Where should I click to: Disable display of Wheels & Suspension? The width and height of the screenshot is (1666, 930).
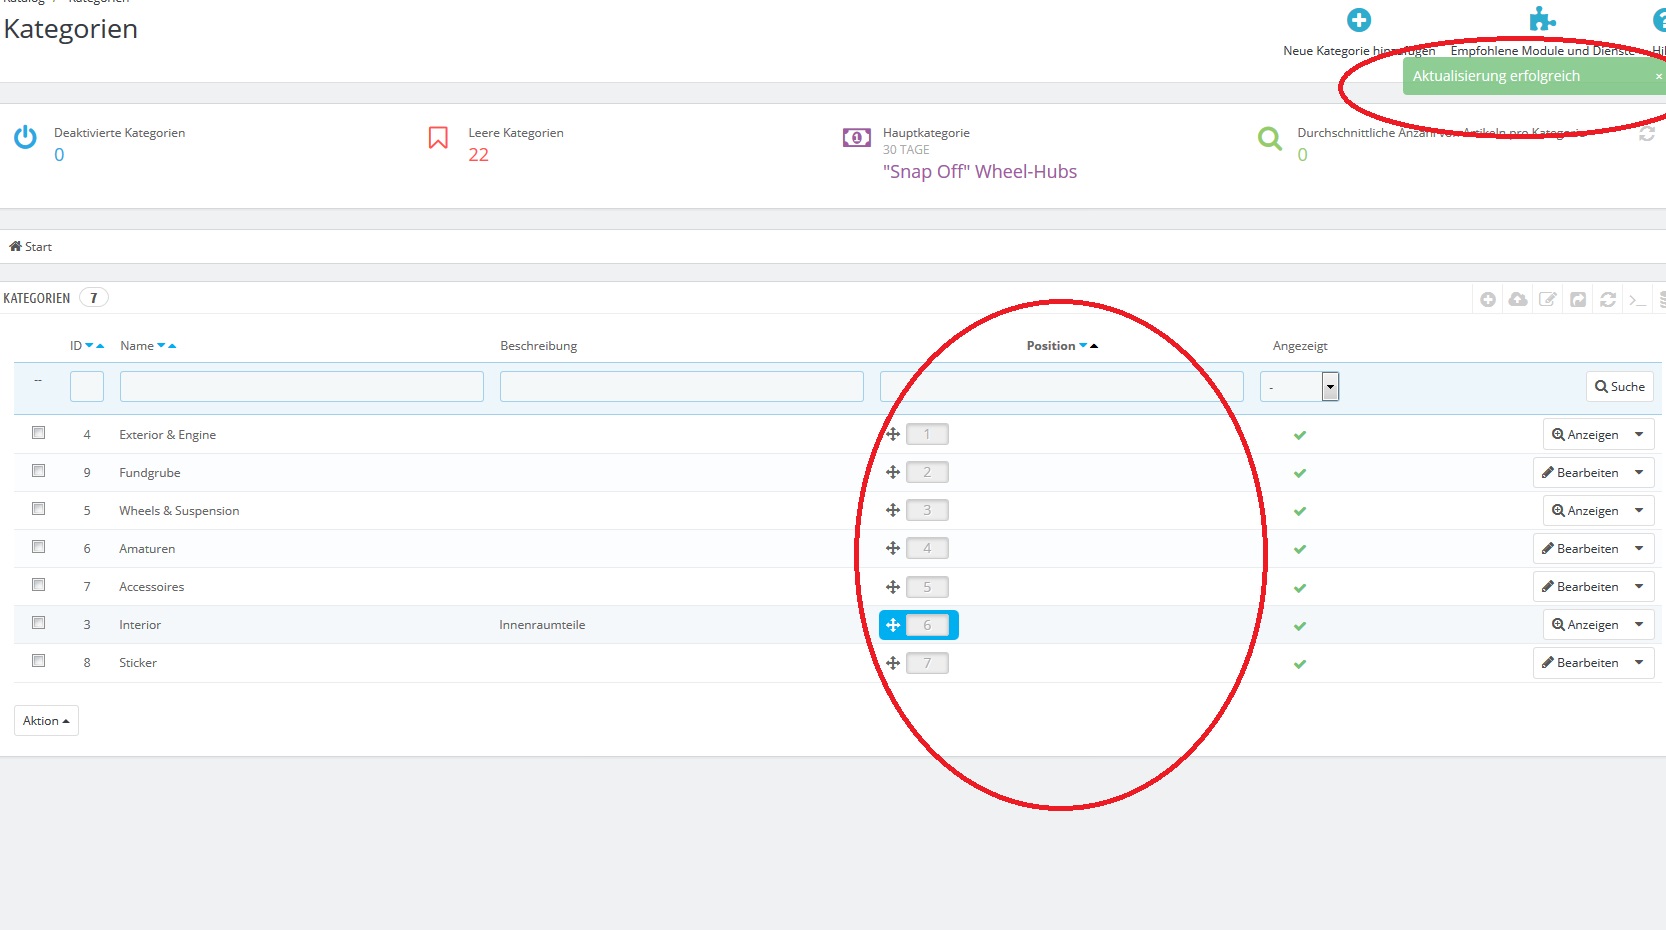pos(1300,511)
